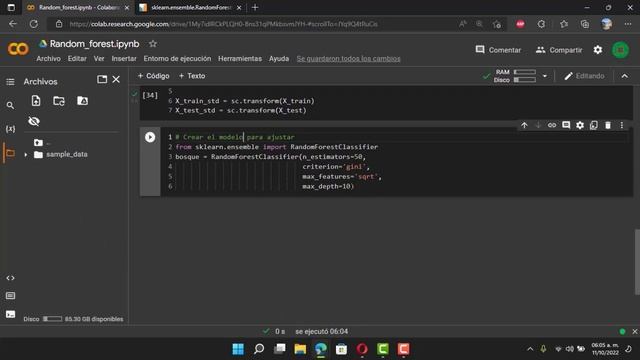Click the Compartir button
The width and height of the screenshot is (640, 360).
click(559, 50)
